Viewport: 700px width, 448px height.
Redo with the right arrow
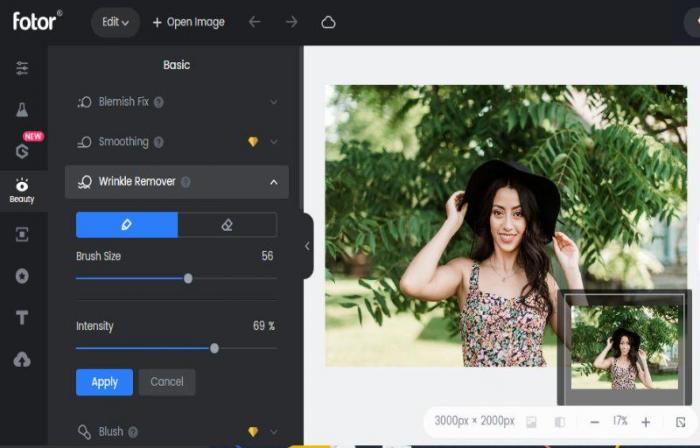(x=292, y=22)
